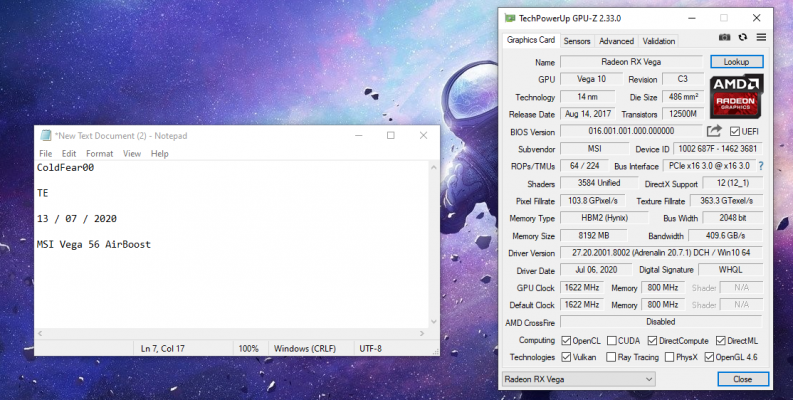Click the AMD CrossFire Disabled field
Viewport: 793px width, 400px height.
coord(661,322)
